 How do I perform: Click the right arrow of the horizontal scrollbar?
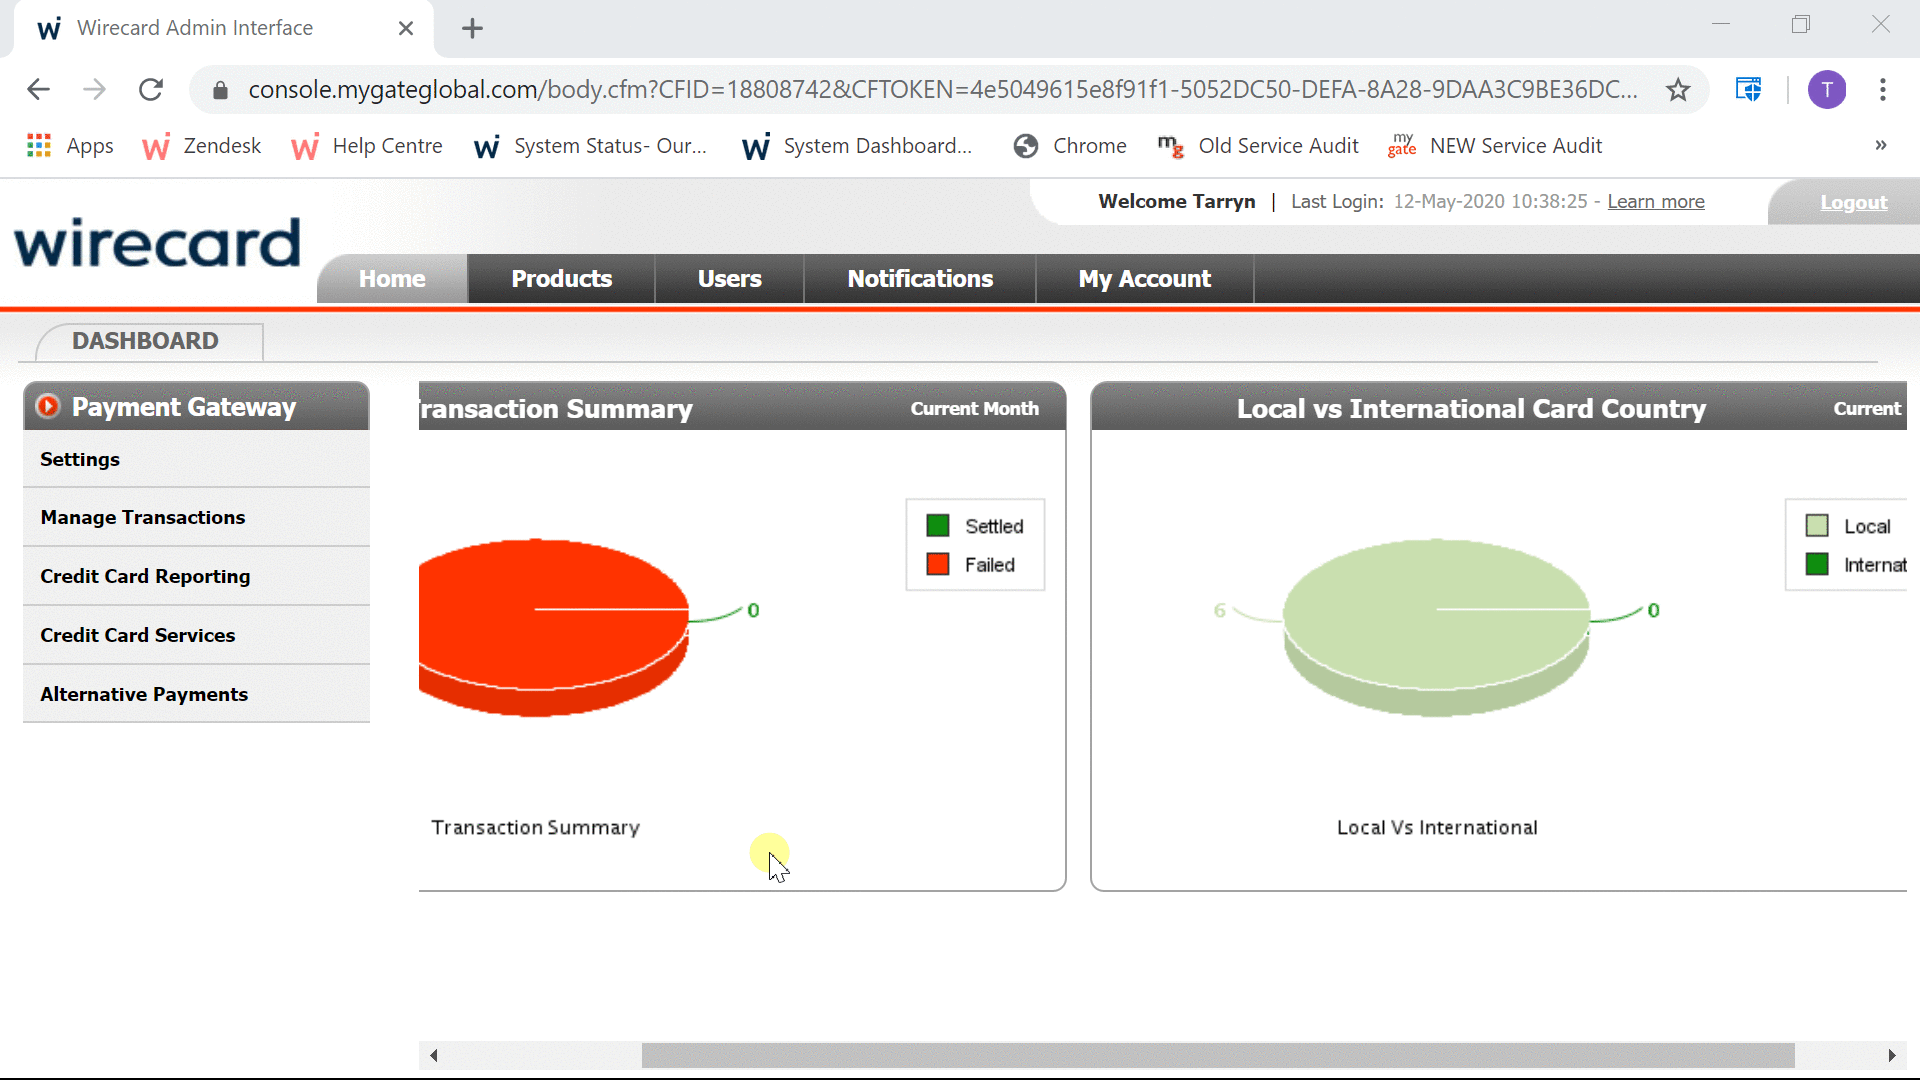point(1891,1055)
